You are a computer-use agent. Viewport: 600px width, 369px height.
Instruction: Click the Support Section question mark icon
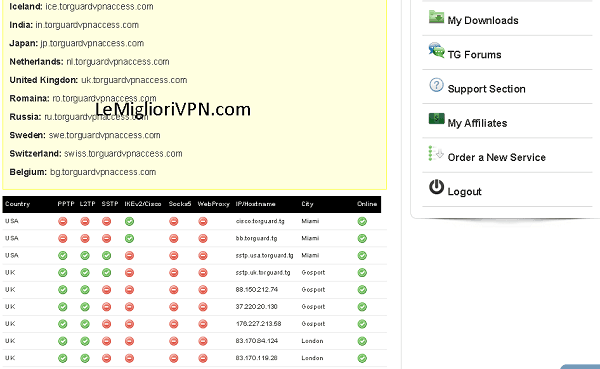point(436,85)
